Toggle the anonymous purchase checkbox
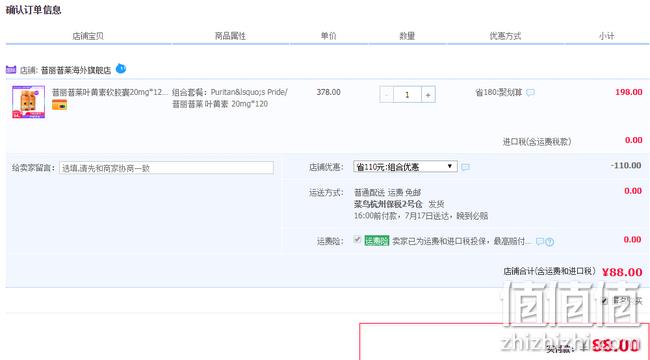 pyautogui.click(x=604, y=301)
